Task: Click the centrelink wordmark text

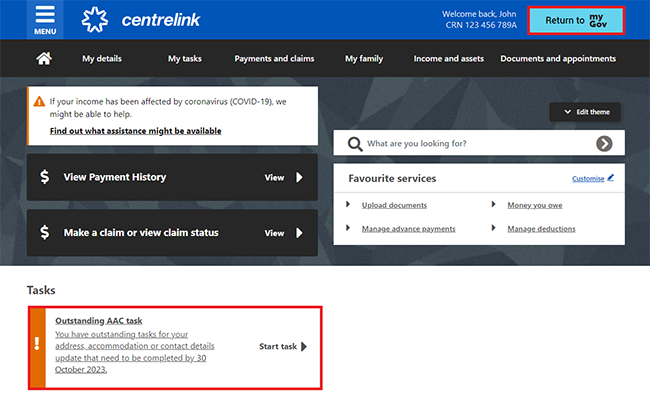Action: point(161,20)
